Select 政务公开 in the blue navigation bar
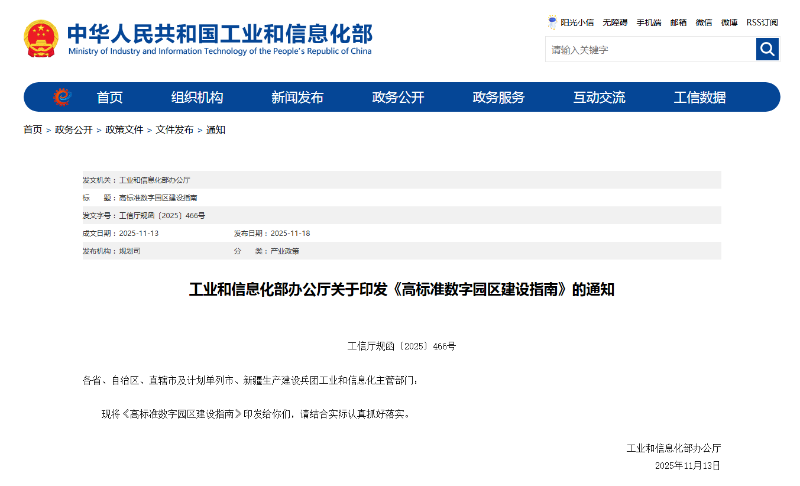Image resolution: width=800 pixels, height=486 pixels. pos(398,97)
